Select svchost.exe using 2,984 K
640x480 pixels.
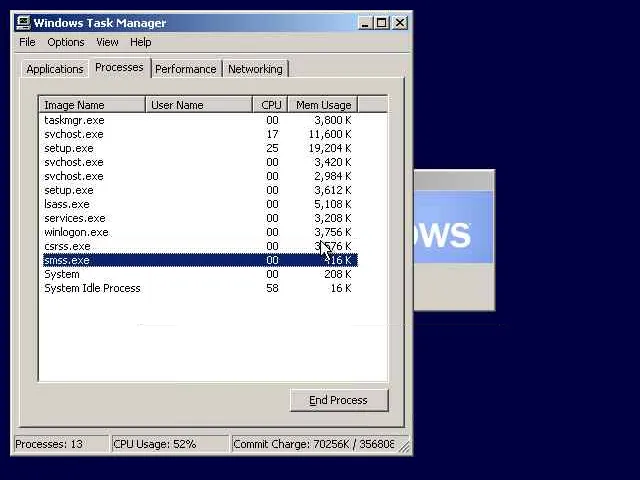point(200,176)
